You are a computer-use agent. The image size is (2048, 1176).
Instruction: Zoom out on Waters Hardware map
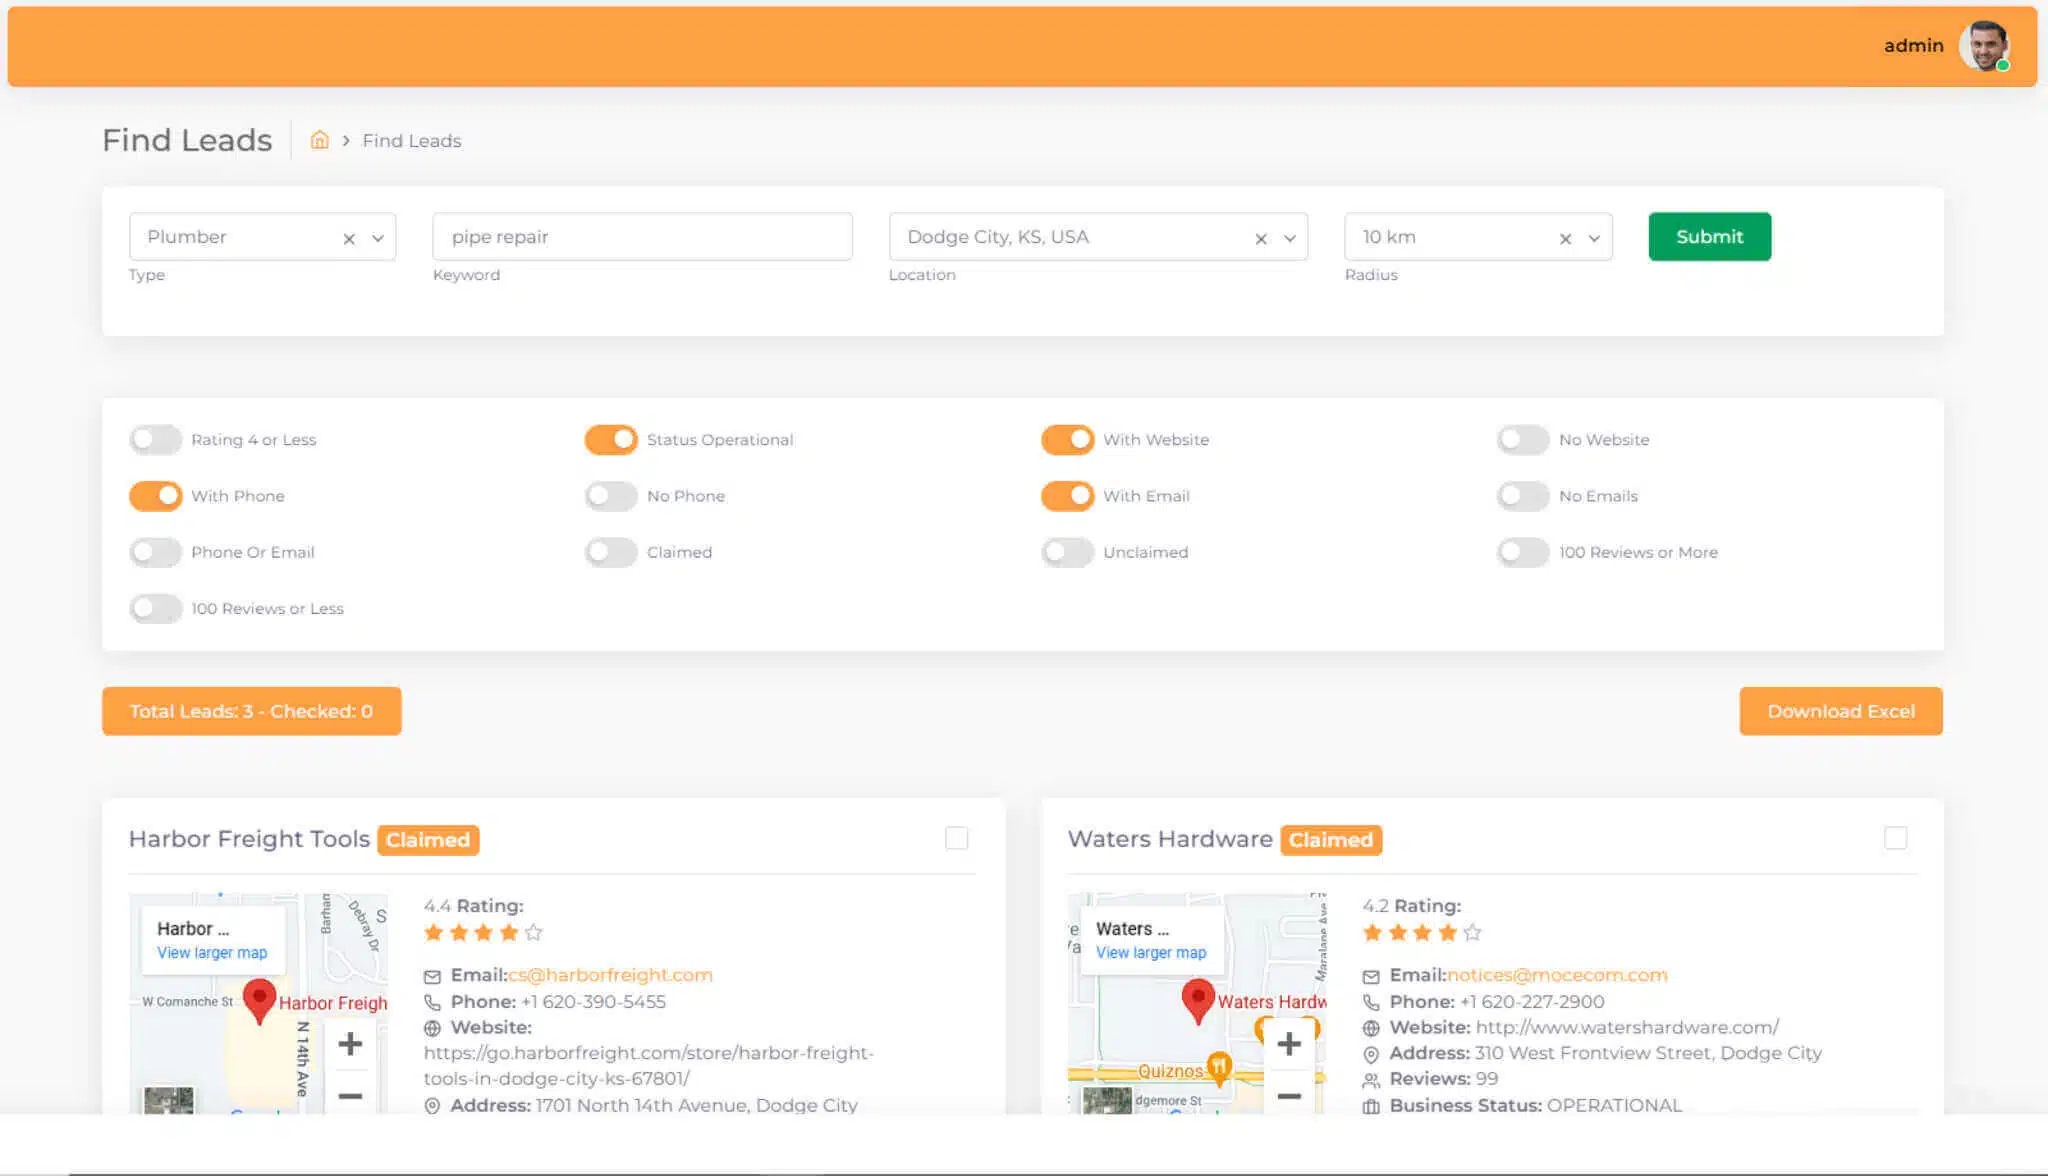point(1289,1095)
